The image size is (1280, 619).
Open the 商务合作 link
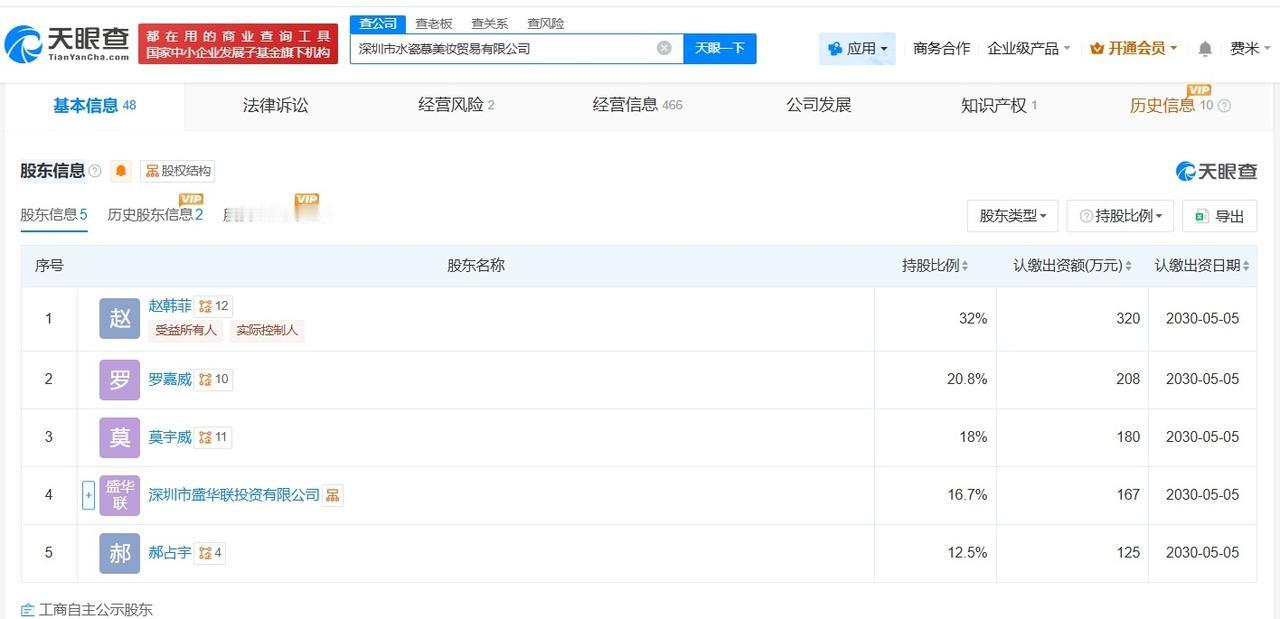[941, 48]
